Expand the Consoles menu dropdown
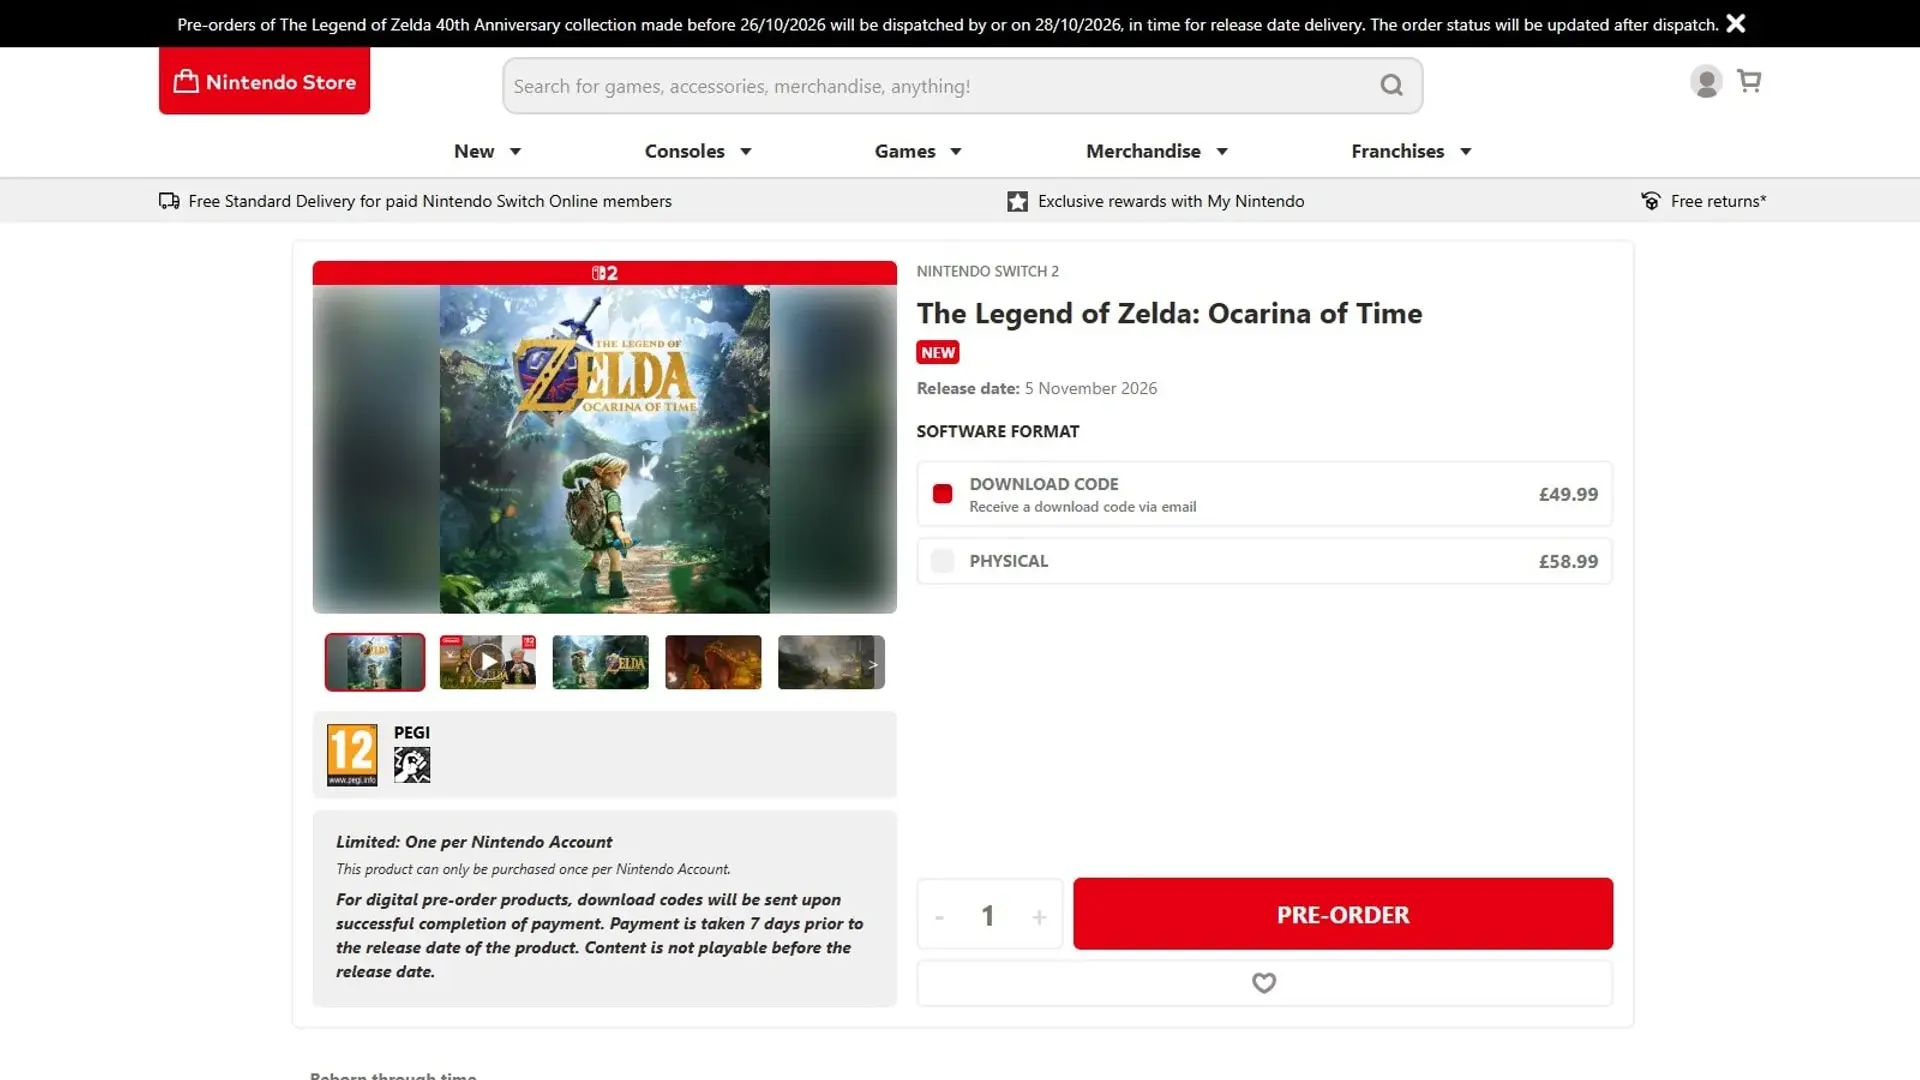 pyautogui.click(x=698, y=151)
